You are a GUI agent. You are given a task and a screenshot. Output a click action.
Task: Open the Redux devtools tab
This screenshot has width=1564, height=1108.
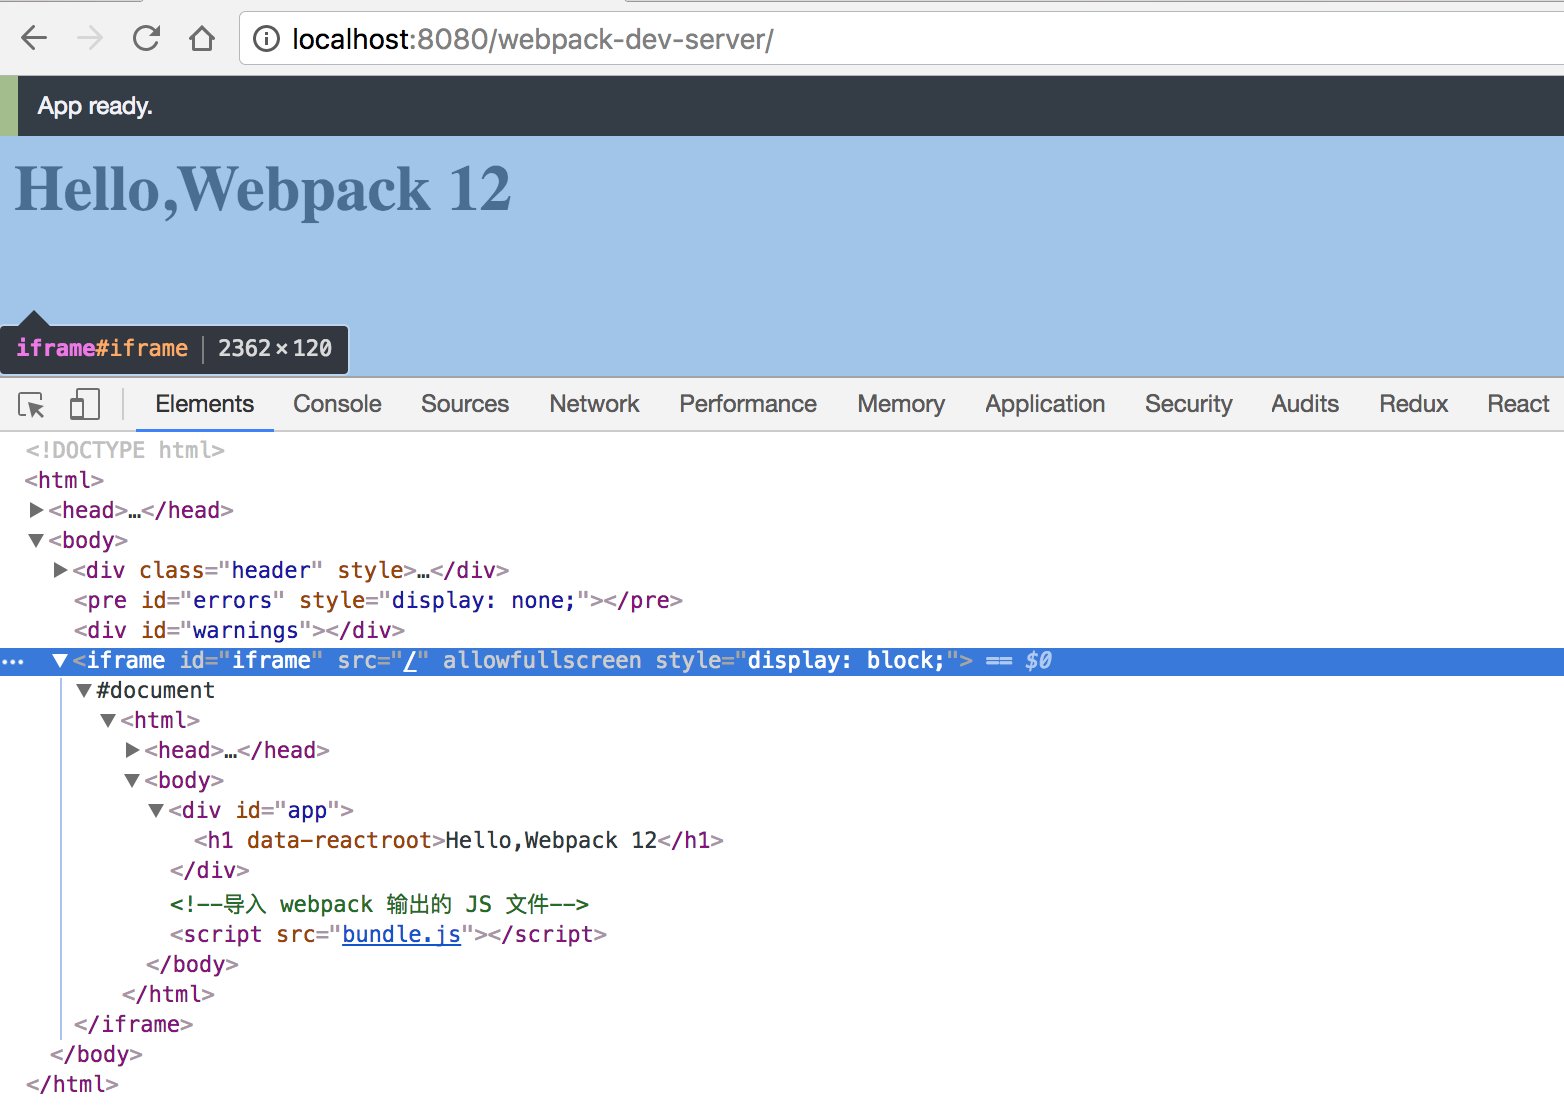[1413, 404]
